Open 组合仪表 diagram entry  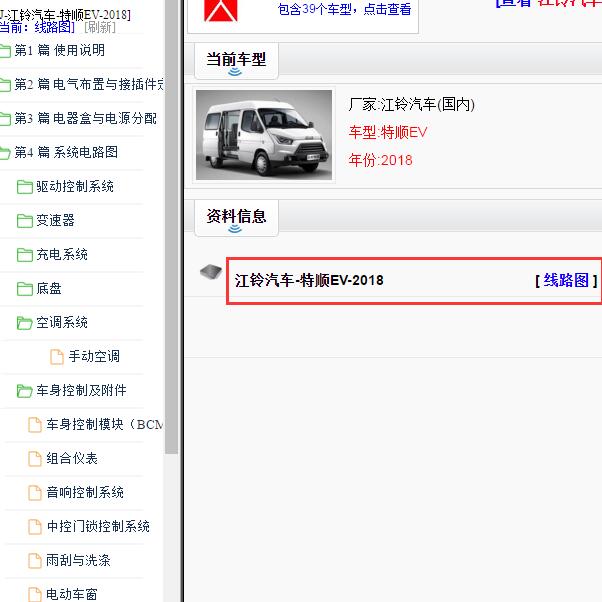[x=72, y=458]
